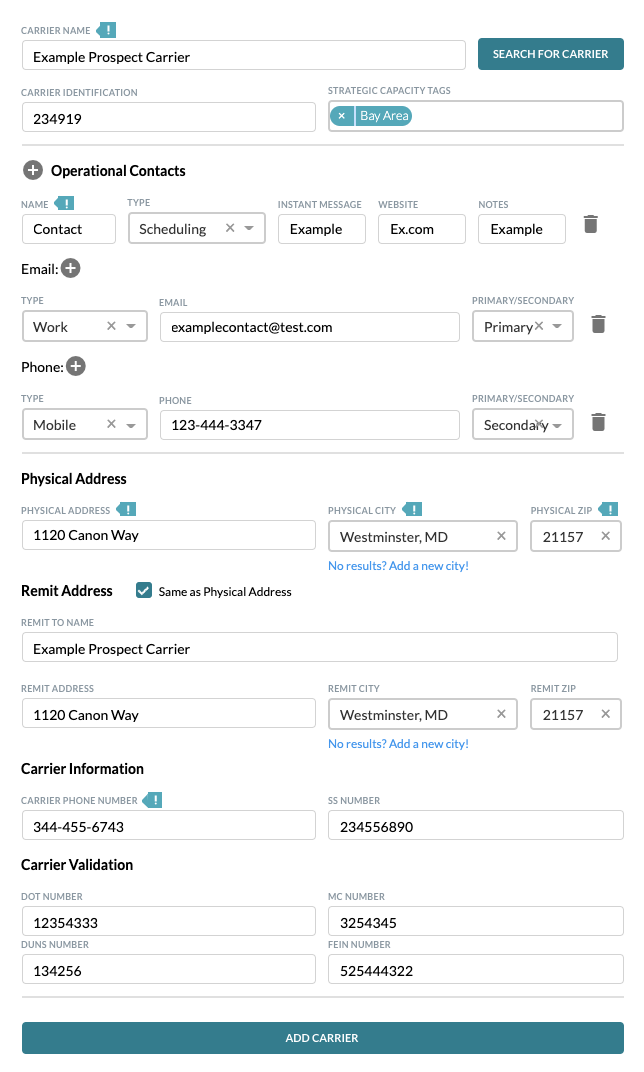Edit the Carrier Name input field
The width and height of the screenshot is (644, 1072).
click(x=243, y=55)
